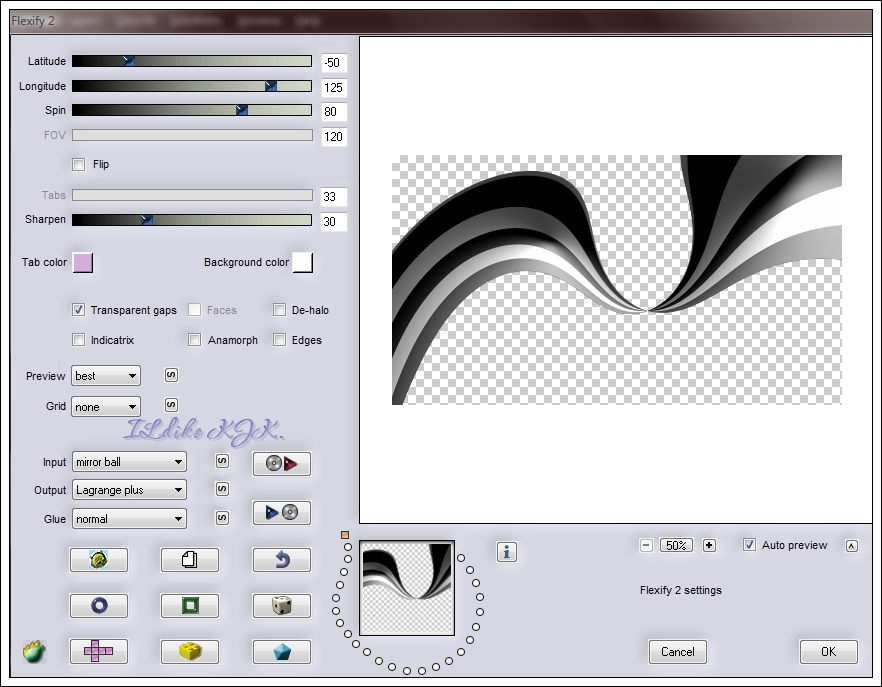
Task: Enable the Flip checkbox
Action: [x=79, y=164]
